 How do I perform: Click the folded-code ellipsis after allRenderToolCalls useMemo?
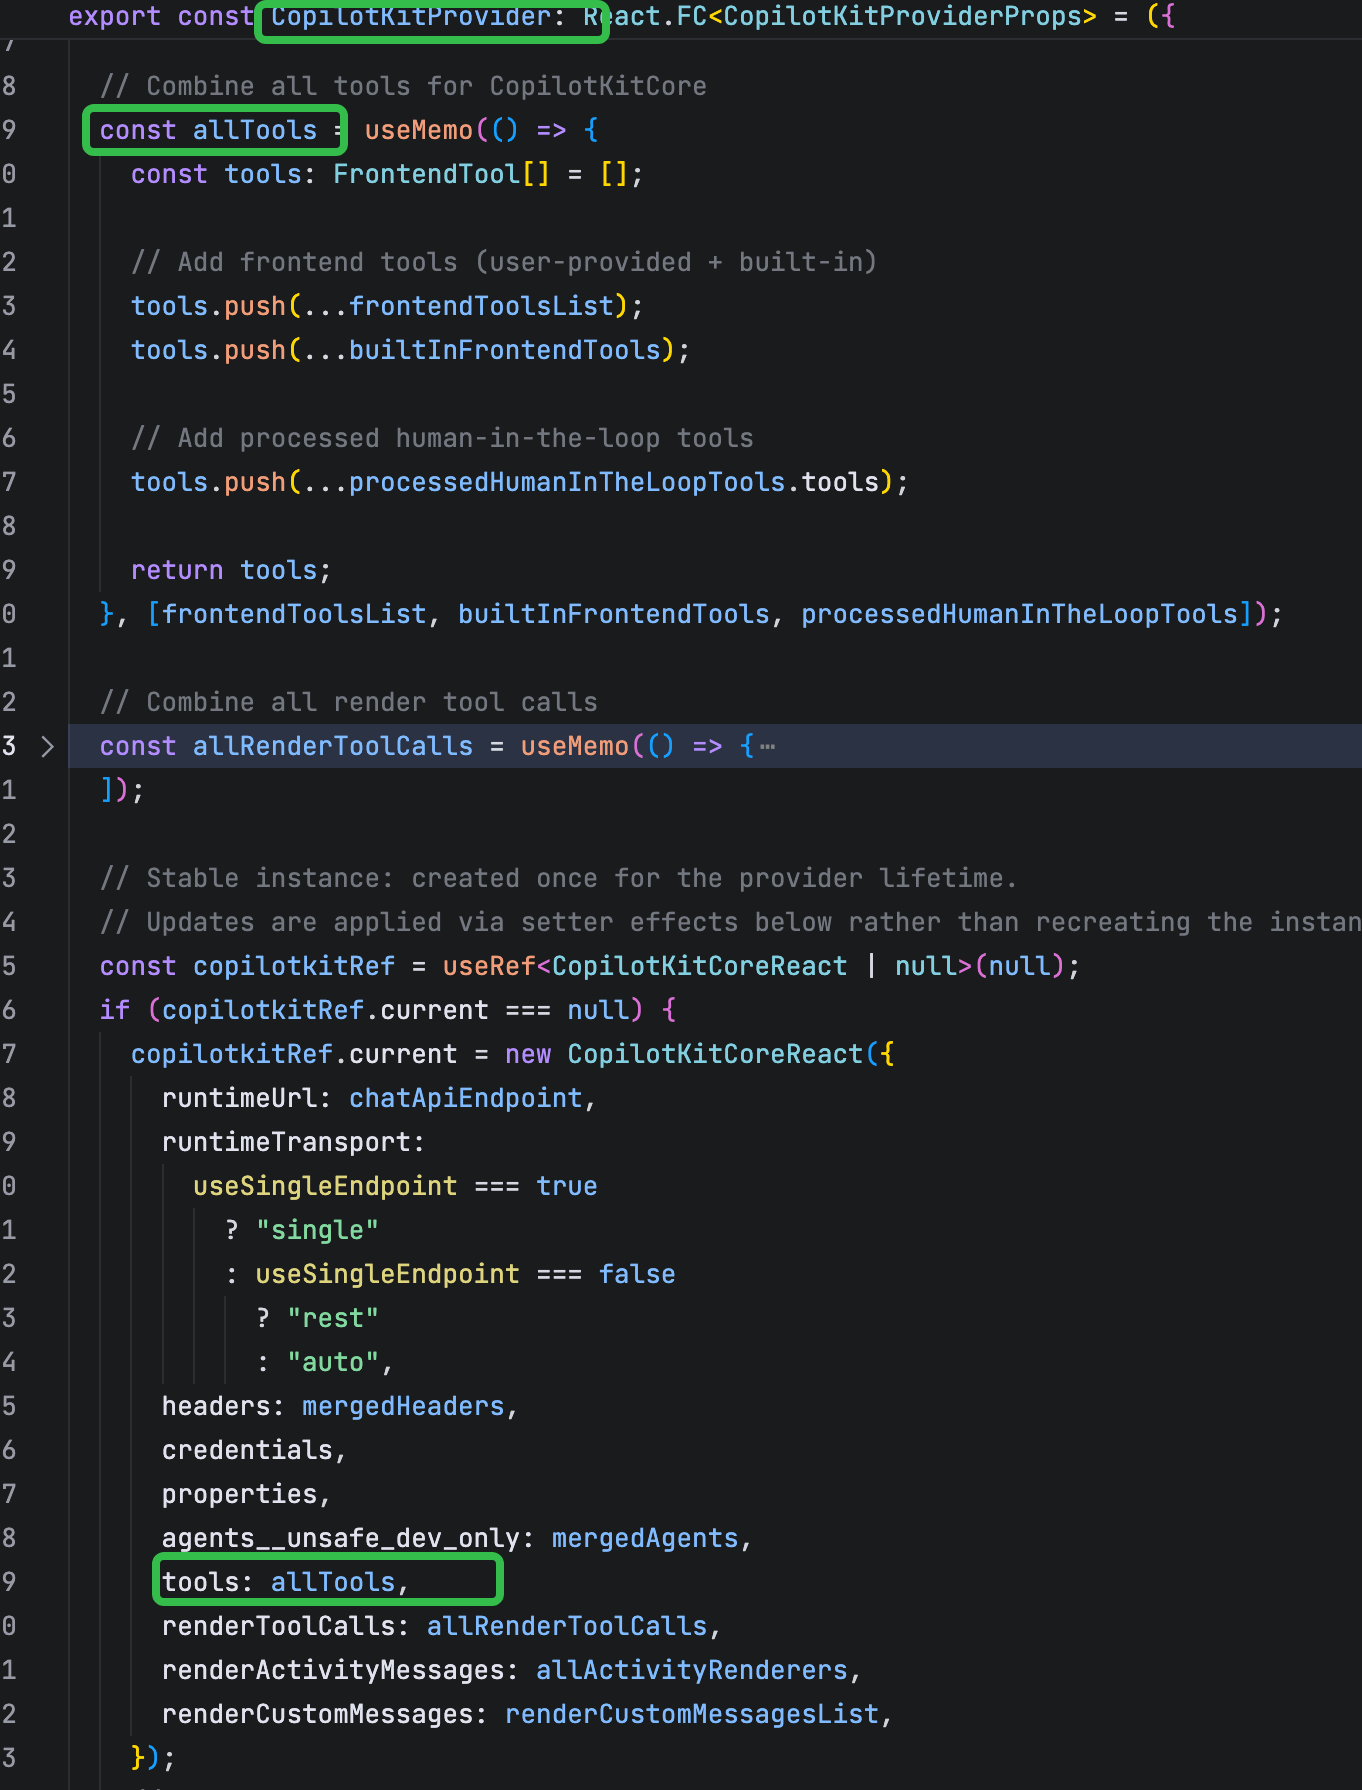pos(767,746)
